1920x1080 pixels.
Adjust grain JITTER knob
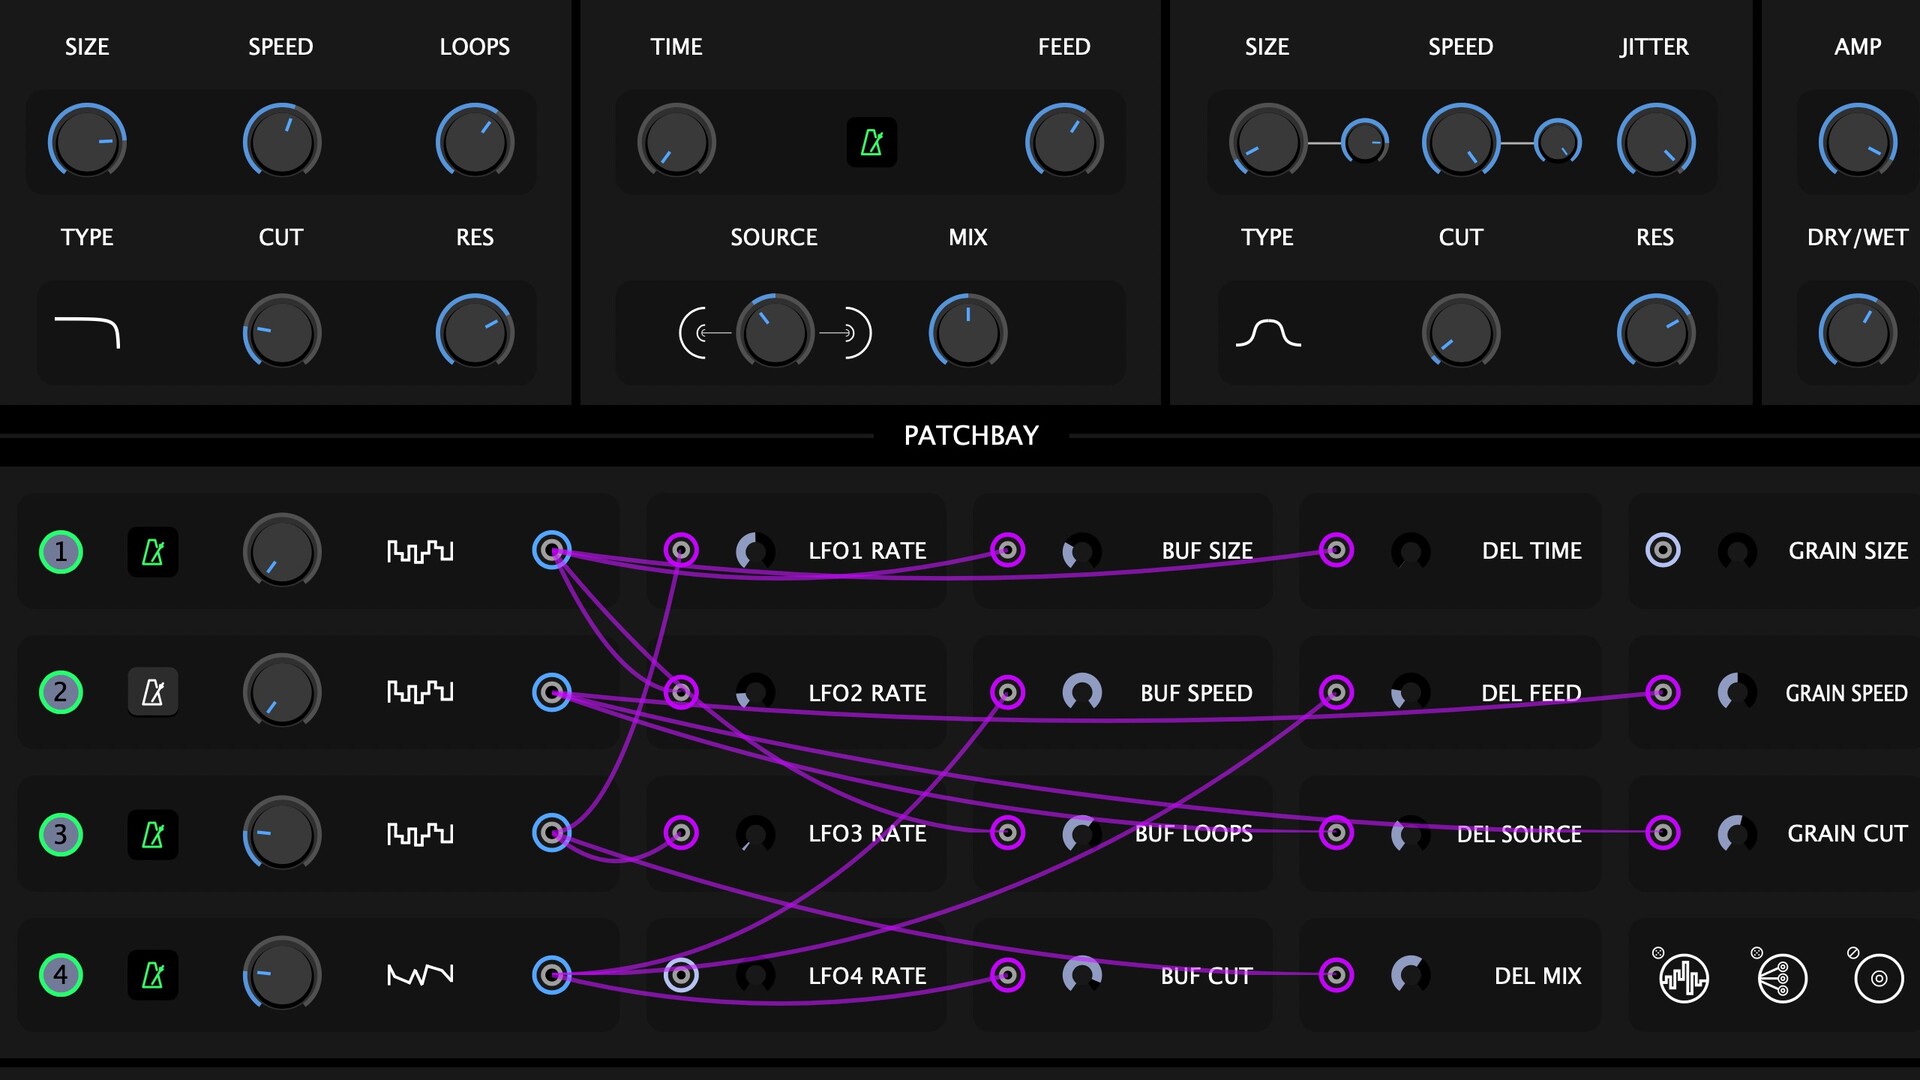[x=1655, y=142]
